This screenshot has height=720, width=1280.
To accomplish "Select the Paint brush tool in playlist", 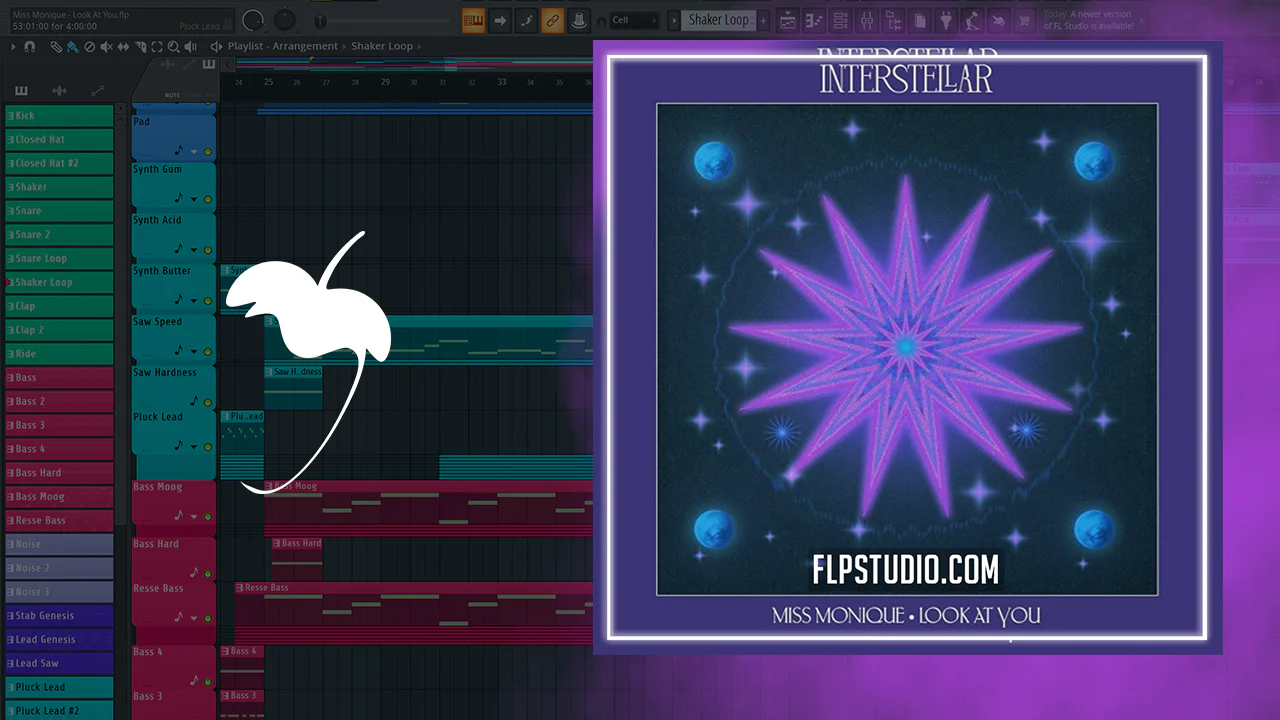I will click(x=73, y=46).
